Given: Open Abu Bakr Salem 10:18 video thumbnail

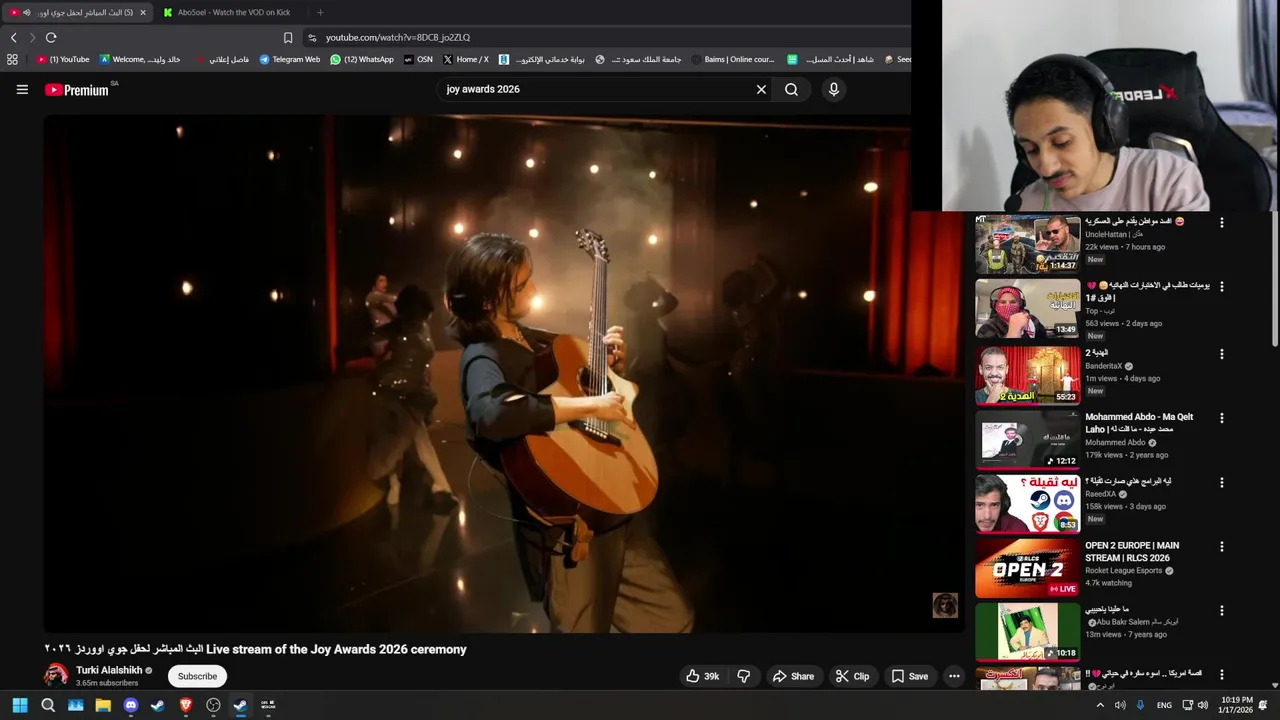Looking at the screenshot, I should tap(1027, 632).
